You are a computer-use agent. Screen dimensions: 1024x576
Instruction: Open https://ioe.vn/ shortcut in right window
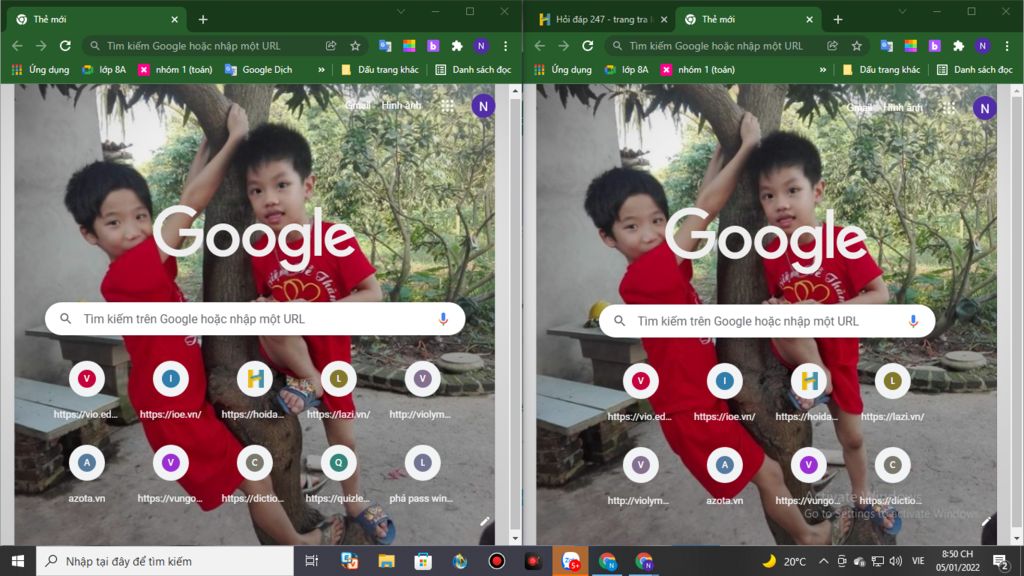[x=724, y=392]
